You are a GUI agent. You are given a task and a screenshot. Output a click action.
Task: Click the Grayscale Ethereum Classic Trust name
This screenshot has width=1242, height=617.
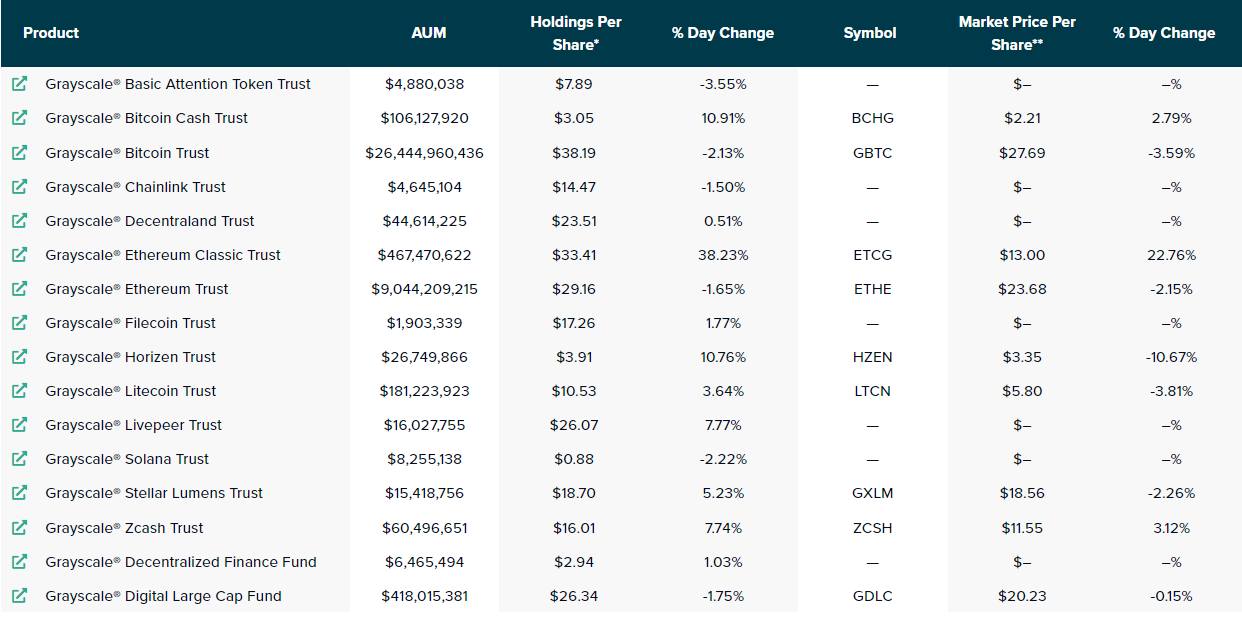coord(162,255)
